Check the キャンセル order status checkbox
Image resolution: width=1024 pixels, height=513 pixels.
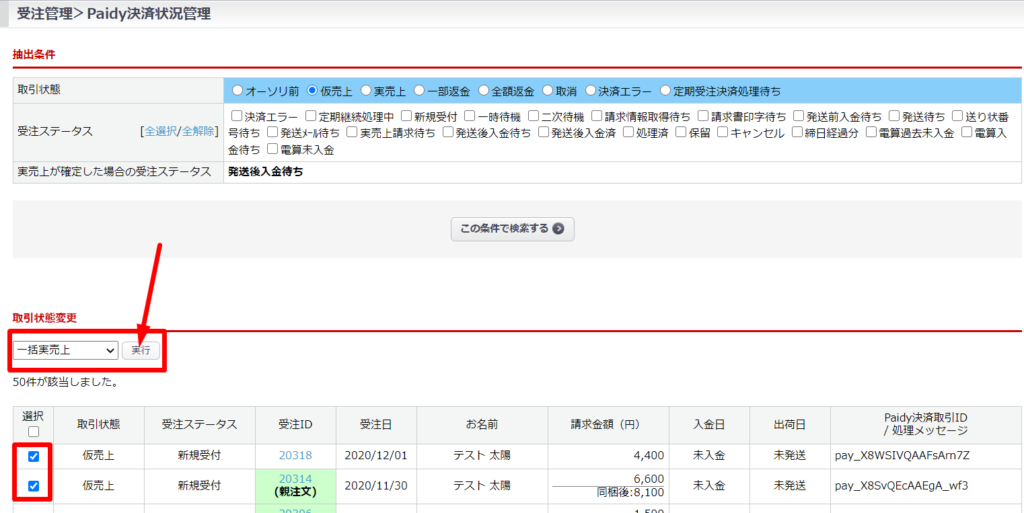point(722,132)
